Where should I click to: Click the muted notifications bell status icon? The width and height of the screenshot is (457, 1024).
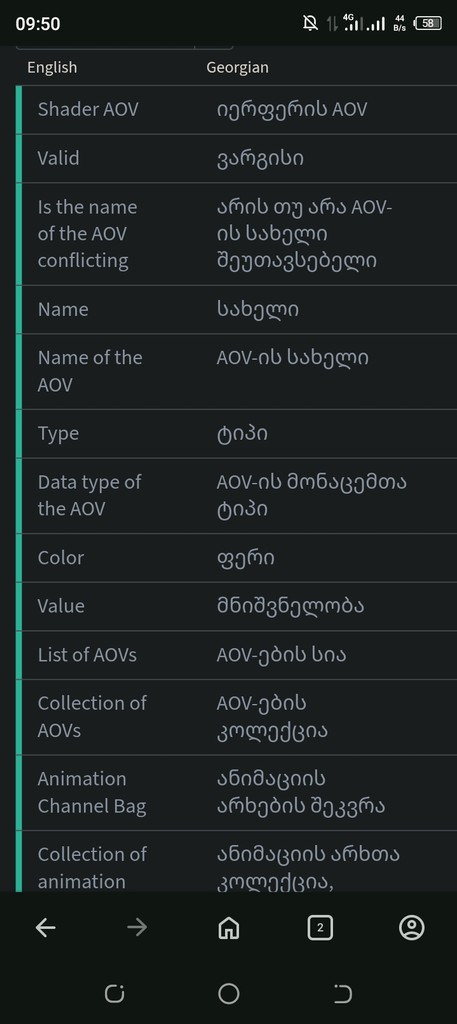[x=310, y=24]
